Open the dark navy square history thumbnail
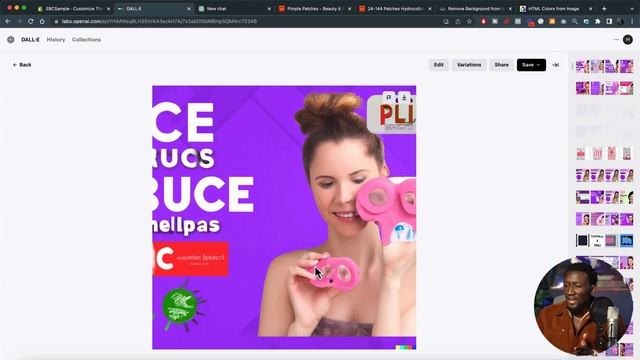640x360 pixels. [x=582, y=240]
